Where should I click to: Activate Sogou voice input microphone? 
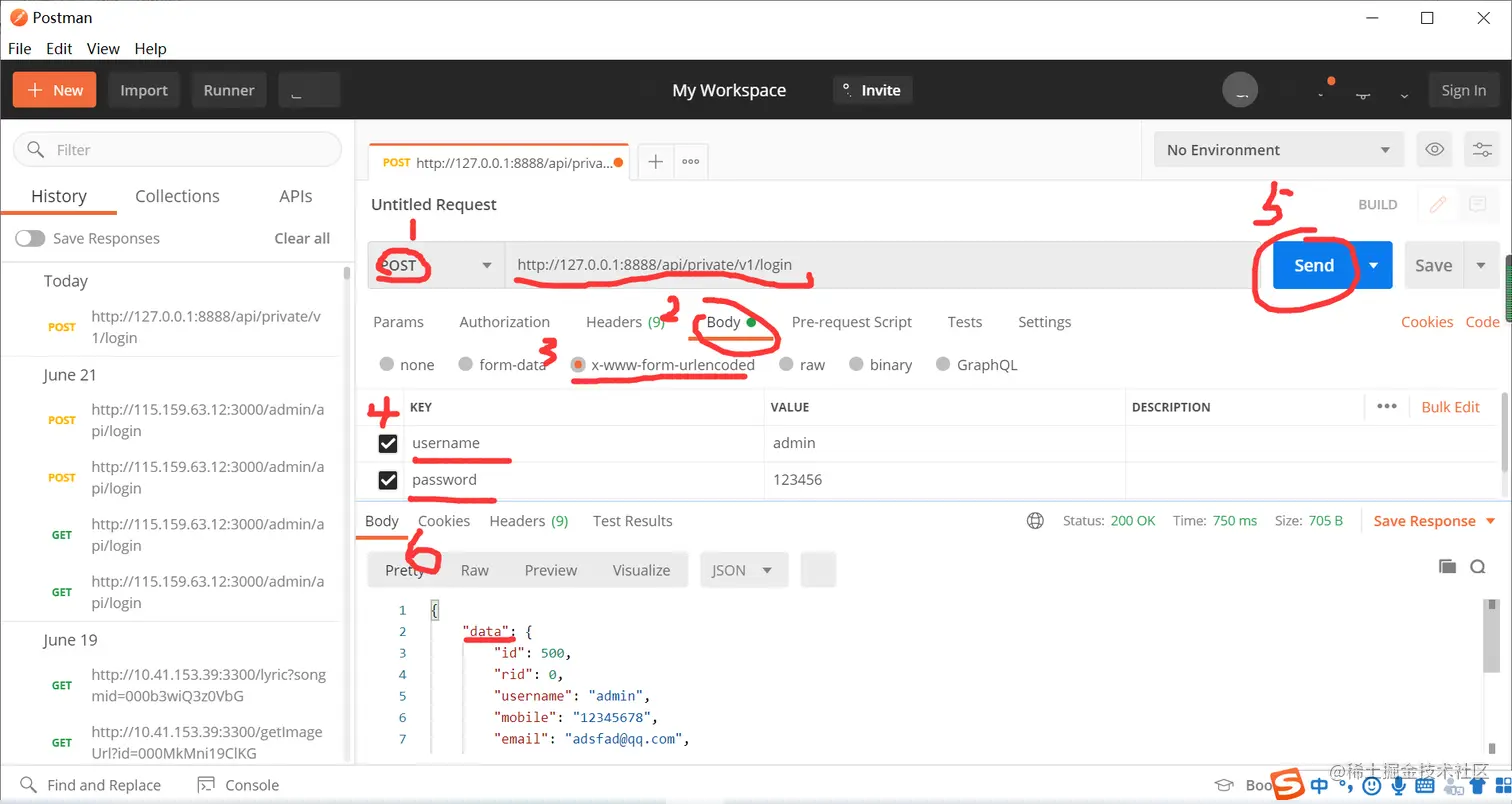[x=1397, y=785]
